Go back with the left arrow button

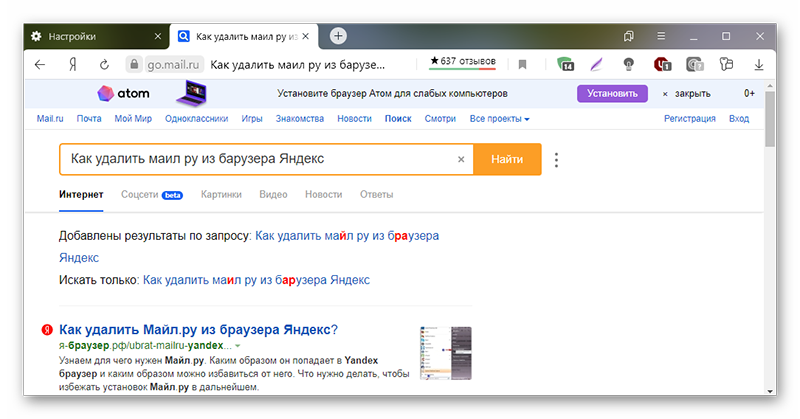[40, 64]
